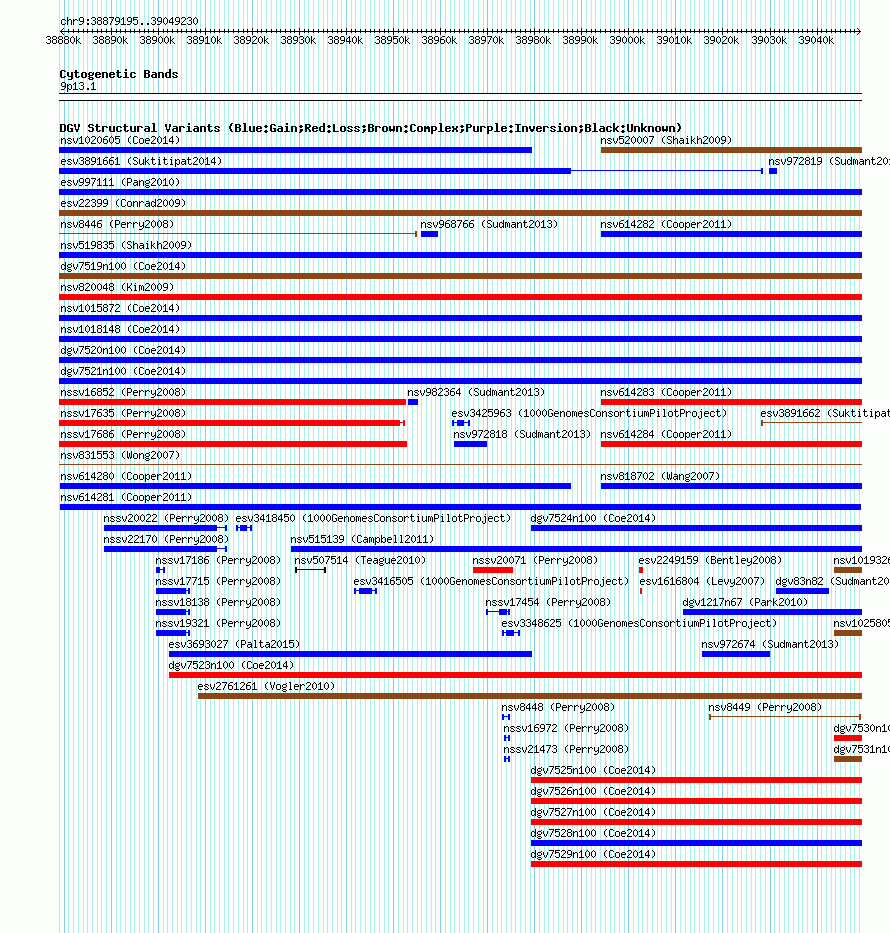Open nsv820048 (Kim2009) loss variant
Image resolution: width=890 pixels, height=933 pixels.
click(x=460, y=297)
